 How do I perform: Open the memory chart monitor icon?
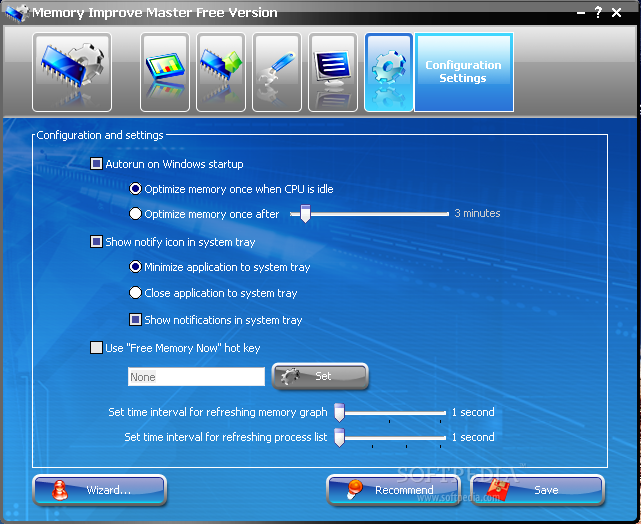[x=165, y=72]
